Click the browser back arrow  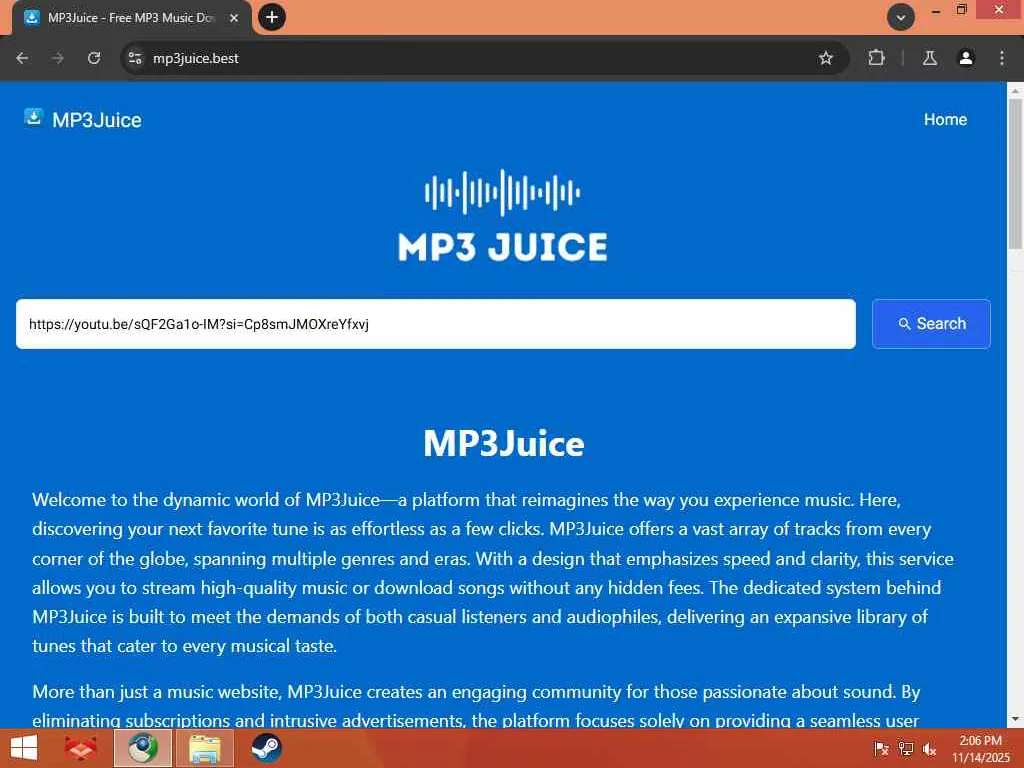tap(22, 58)
